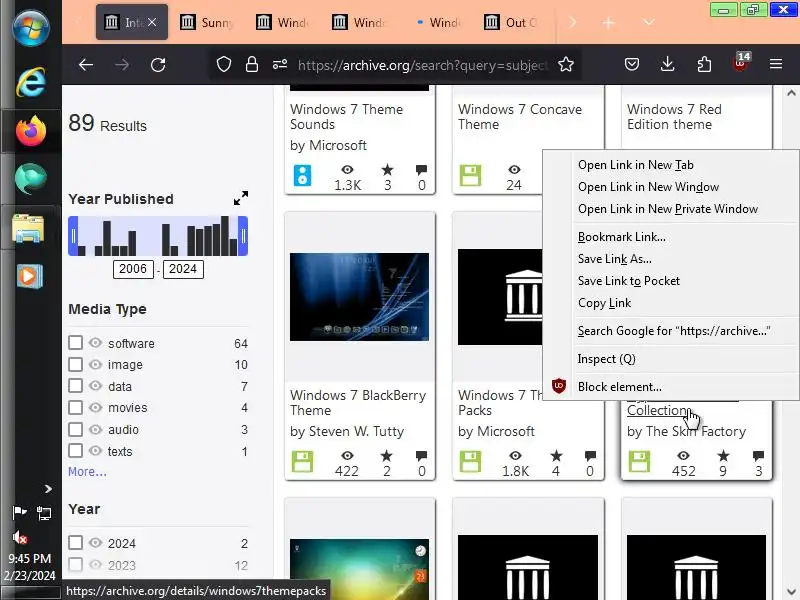Select Copy Link from context menu

604,303
